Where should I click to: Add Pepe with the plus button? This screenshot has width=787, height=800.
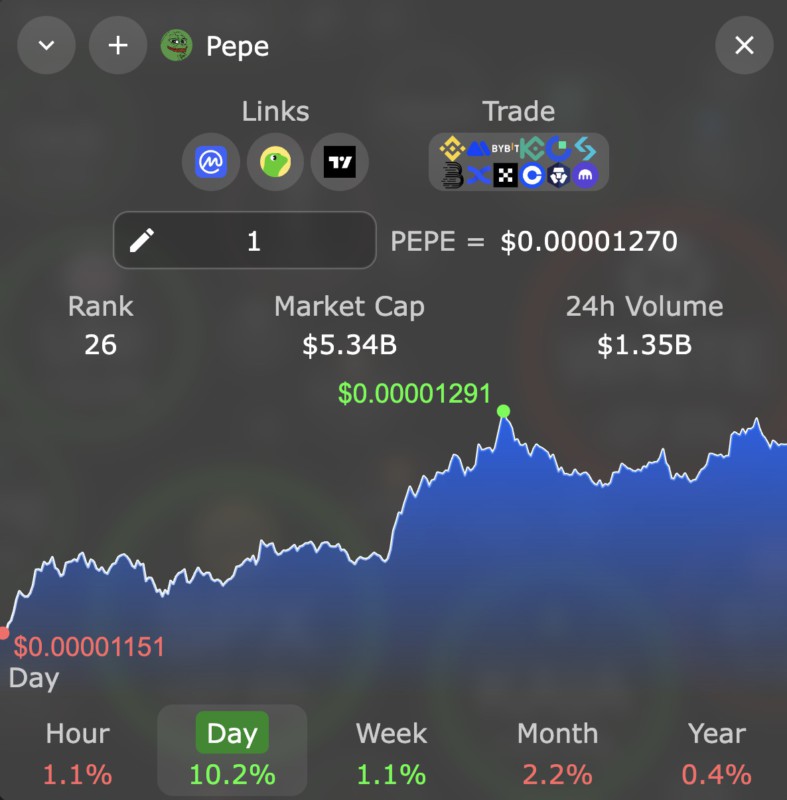(x=118, y=45)
